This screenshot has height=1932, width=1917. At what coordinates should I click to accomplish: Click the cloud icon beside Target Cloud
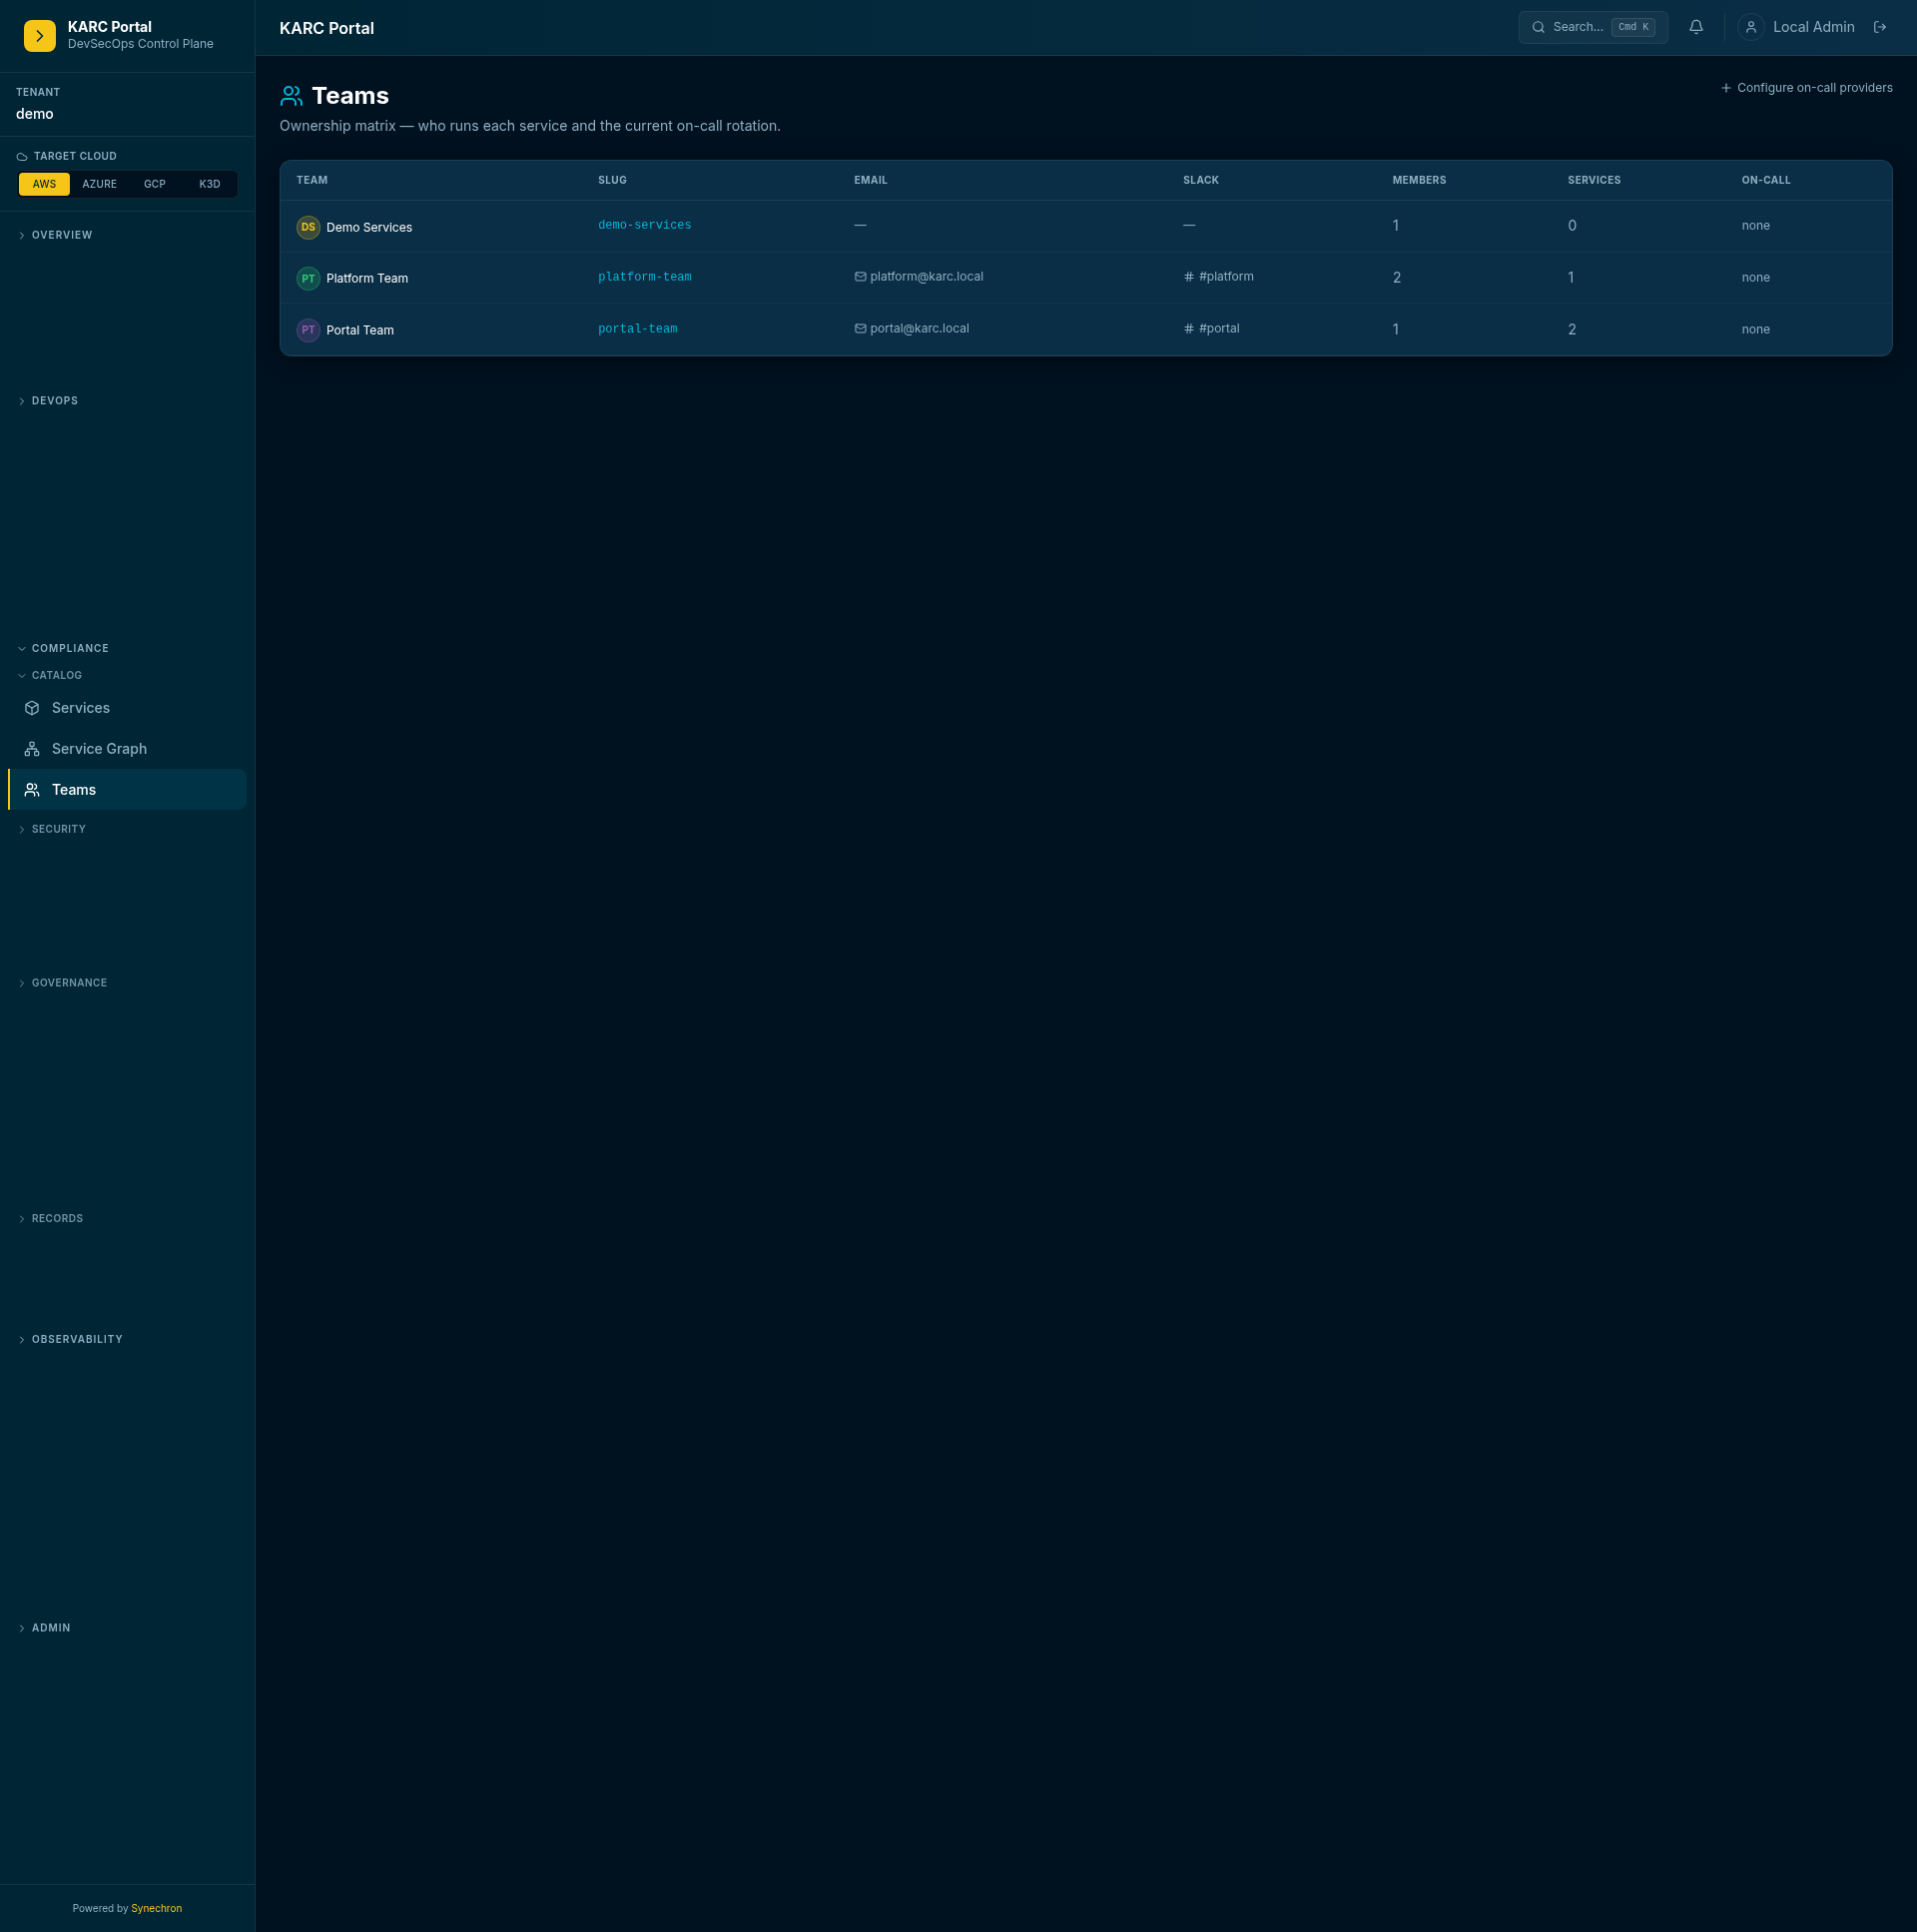click(22, 157)
